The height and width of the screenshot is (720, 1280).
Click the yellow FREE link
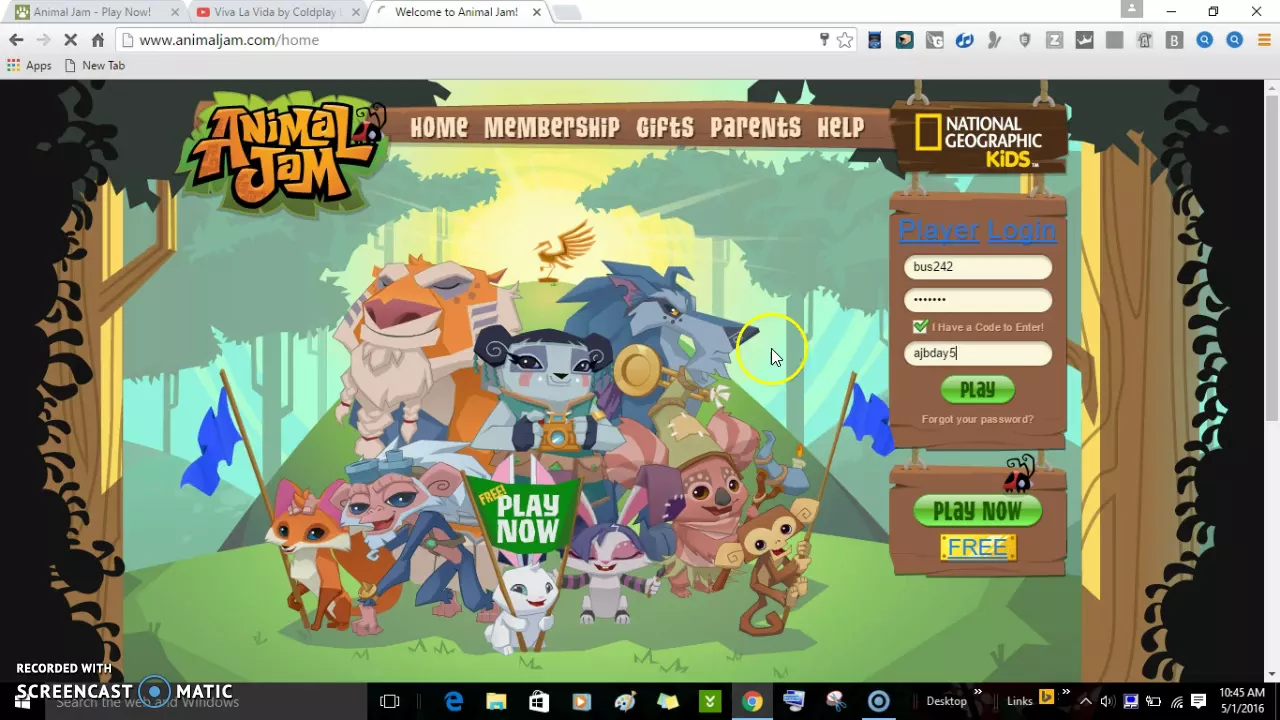977,547
